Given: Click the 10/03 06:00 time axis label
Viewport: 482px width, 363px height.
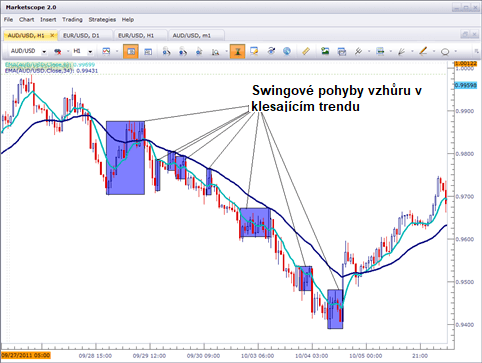Looking at the screenshot, I should click(258, 356).
